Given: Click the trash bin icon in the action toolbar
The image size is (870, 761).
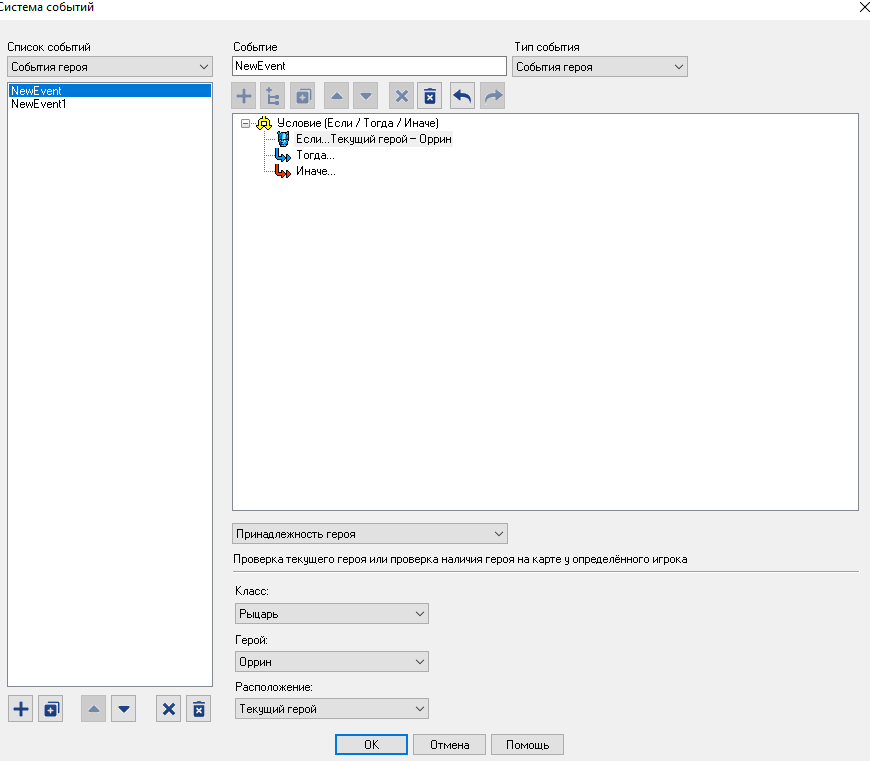Looking at the screenshot, I should pos(430,96).
